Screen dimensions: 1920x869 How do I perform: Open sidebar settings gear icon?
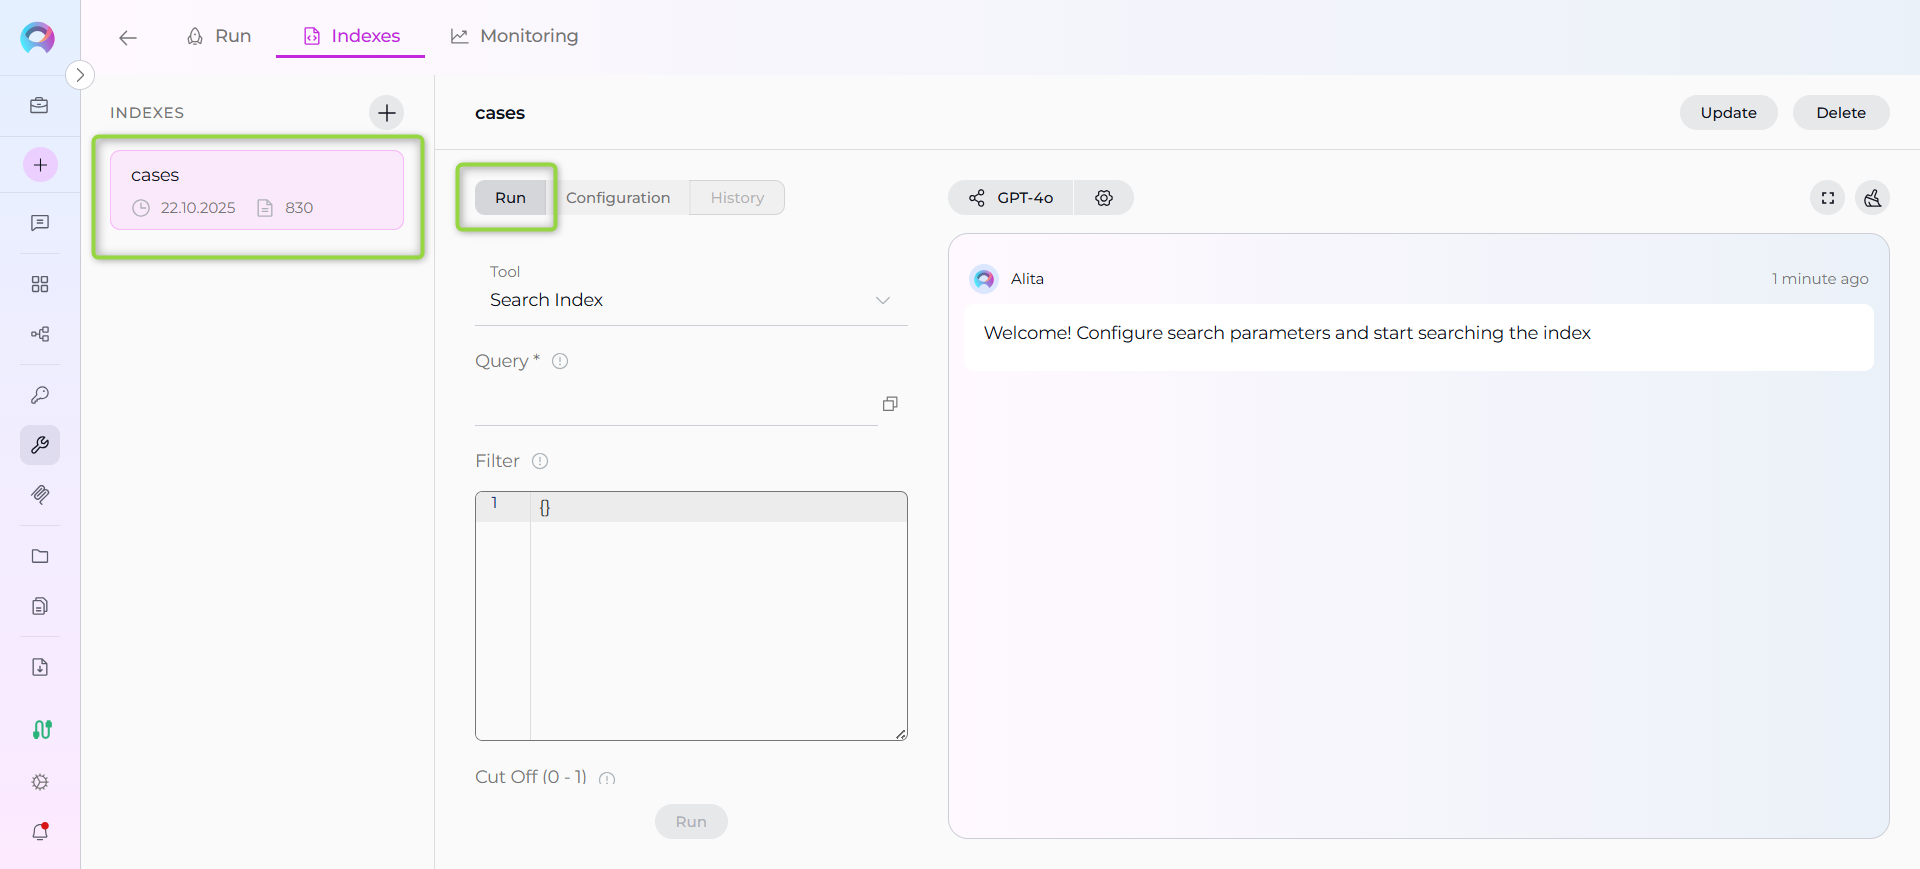(40, 782)
